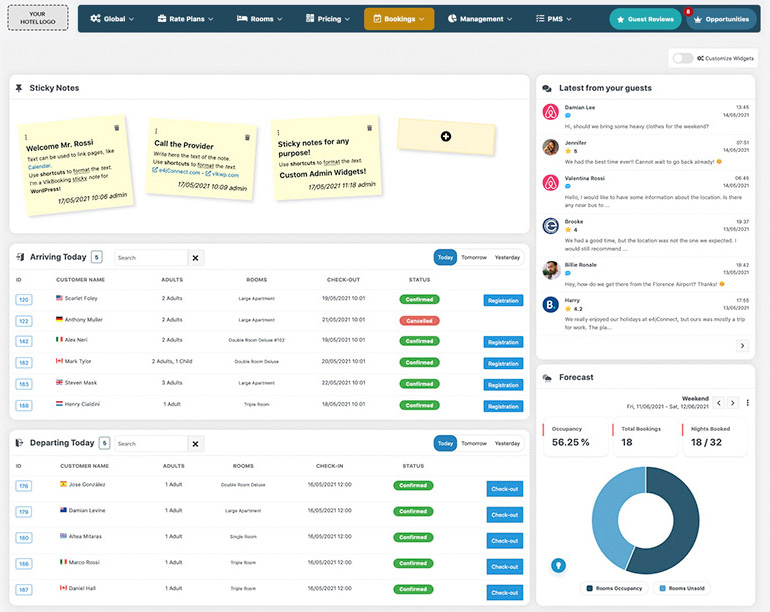Click the Departing Today search field
The width and height of the screenshot is (770, 612).
[x=151, y=444]
